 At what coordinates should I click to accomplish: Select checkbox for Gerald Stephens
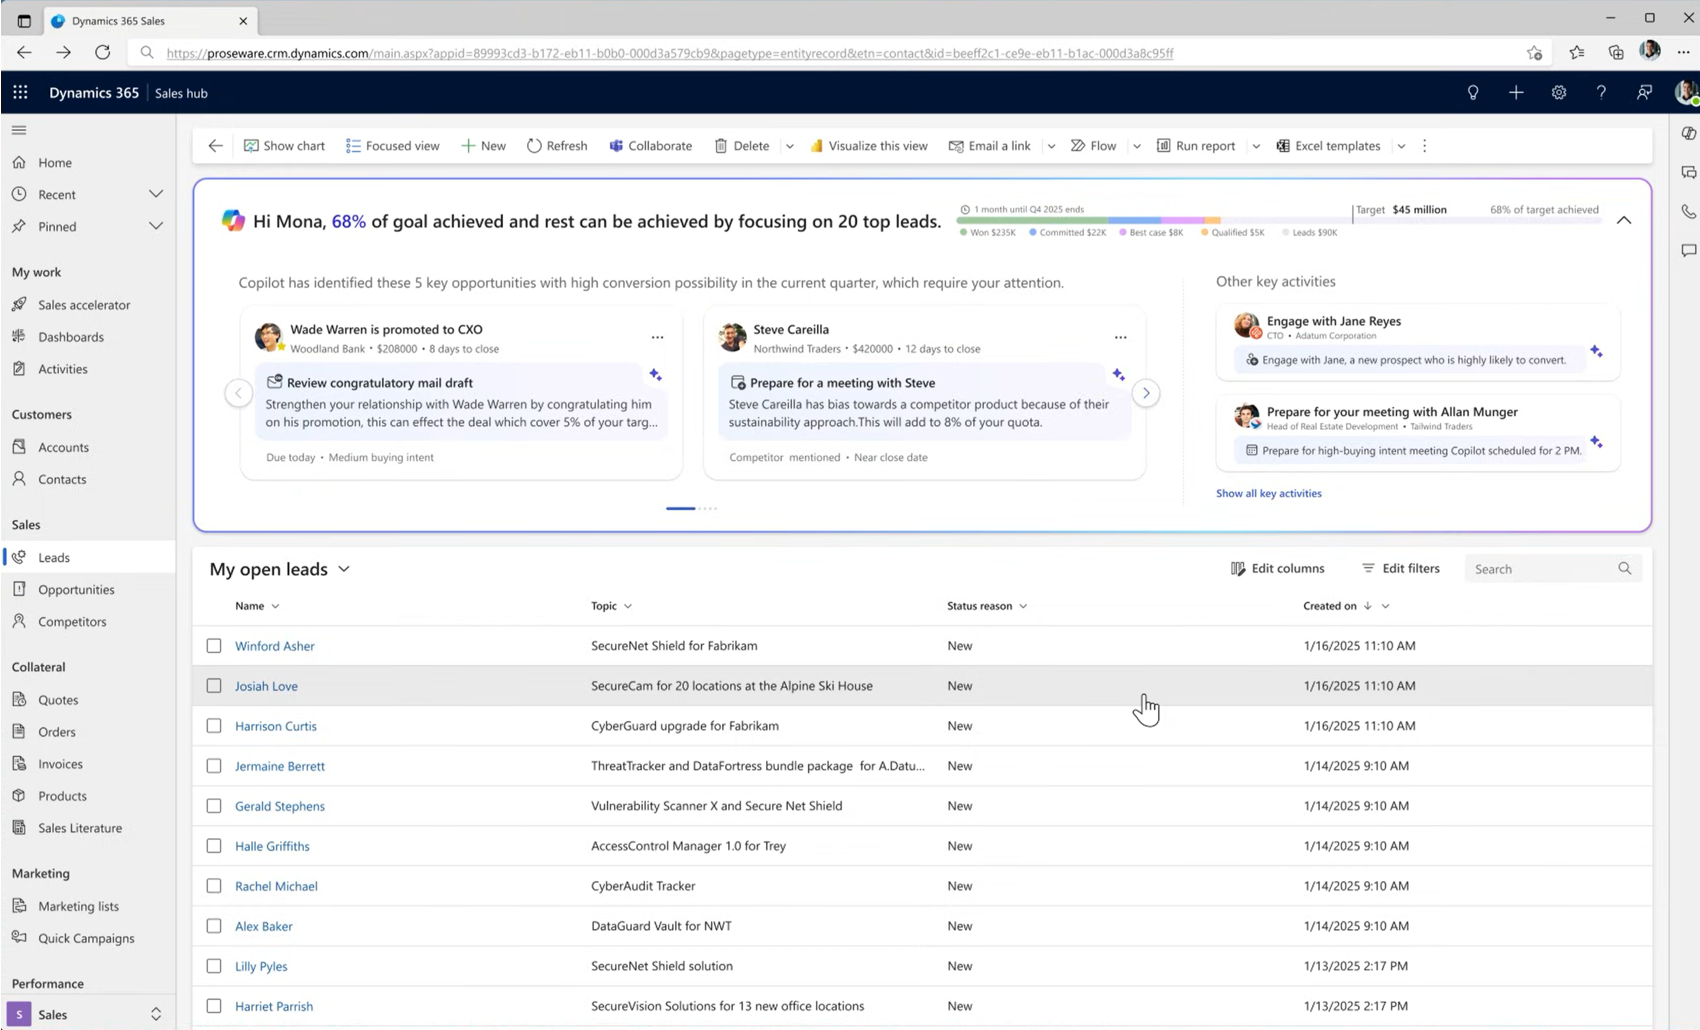pyautogui.click(x=214, y=806)
